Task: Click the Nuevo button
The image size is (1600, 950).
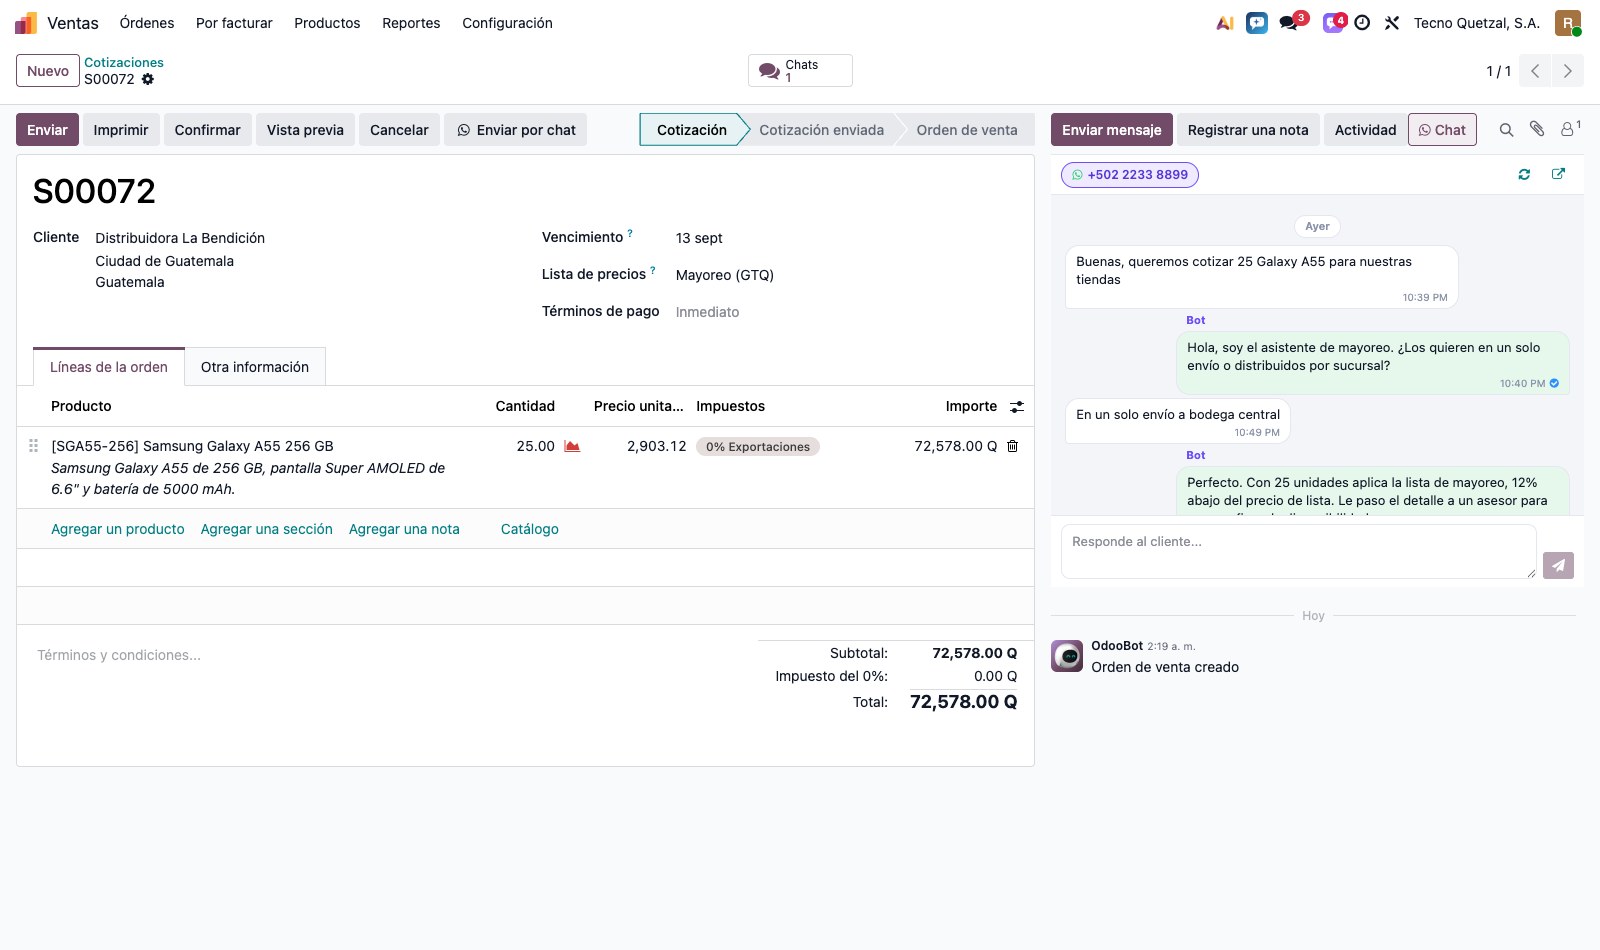Action: pos(48,71)
